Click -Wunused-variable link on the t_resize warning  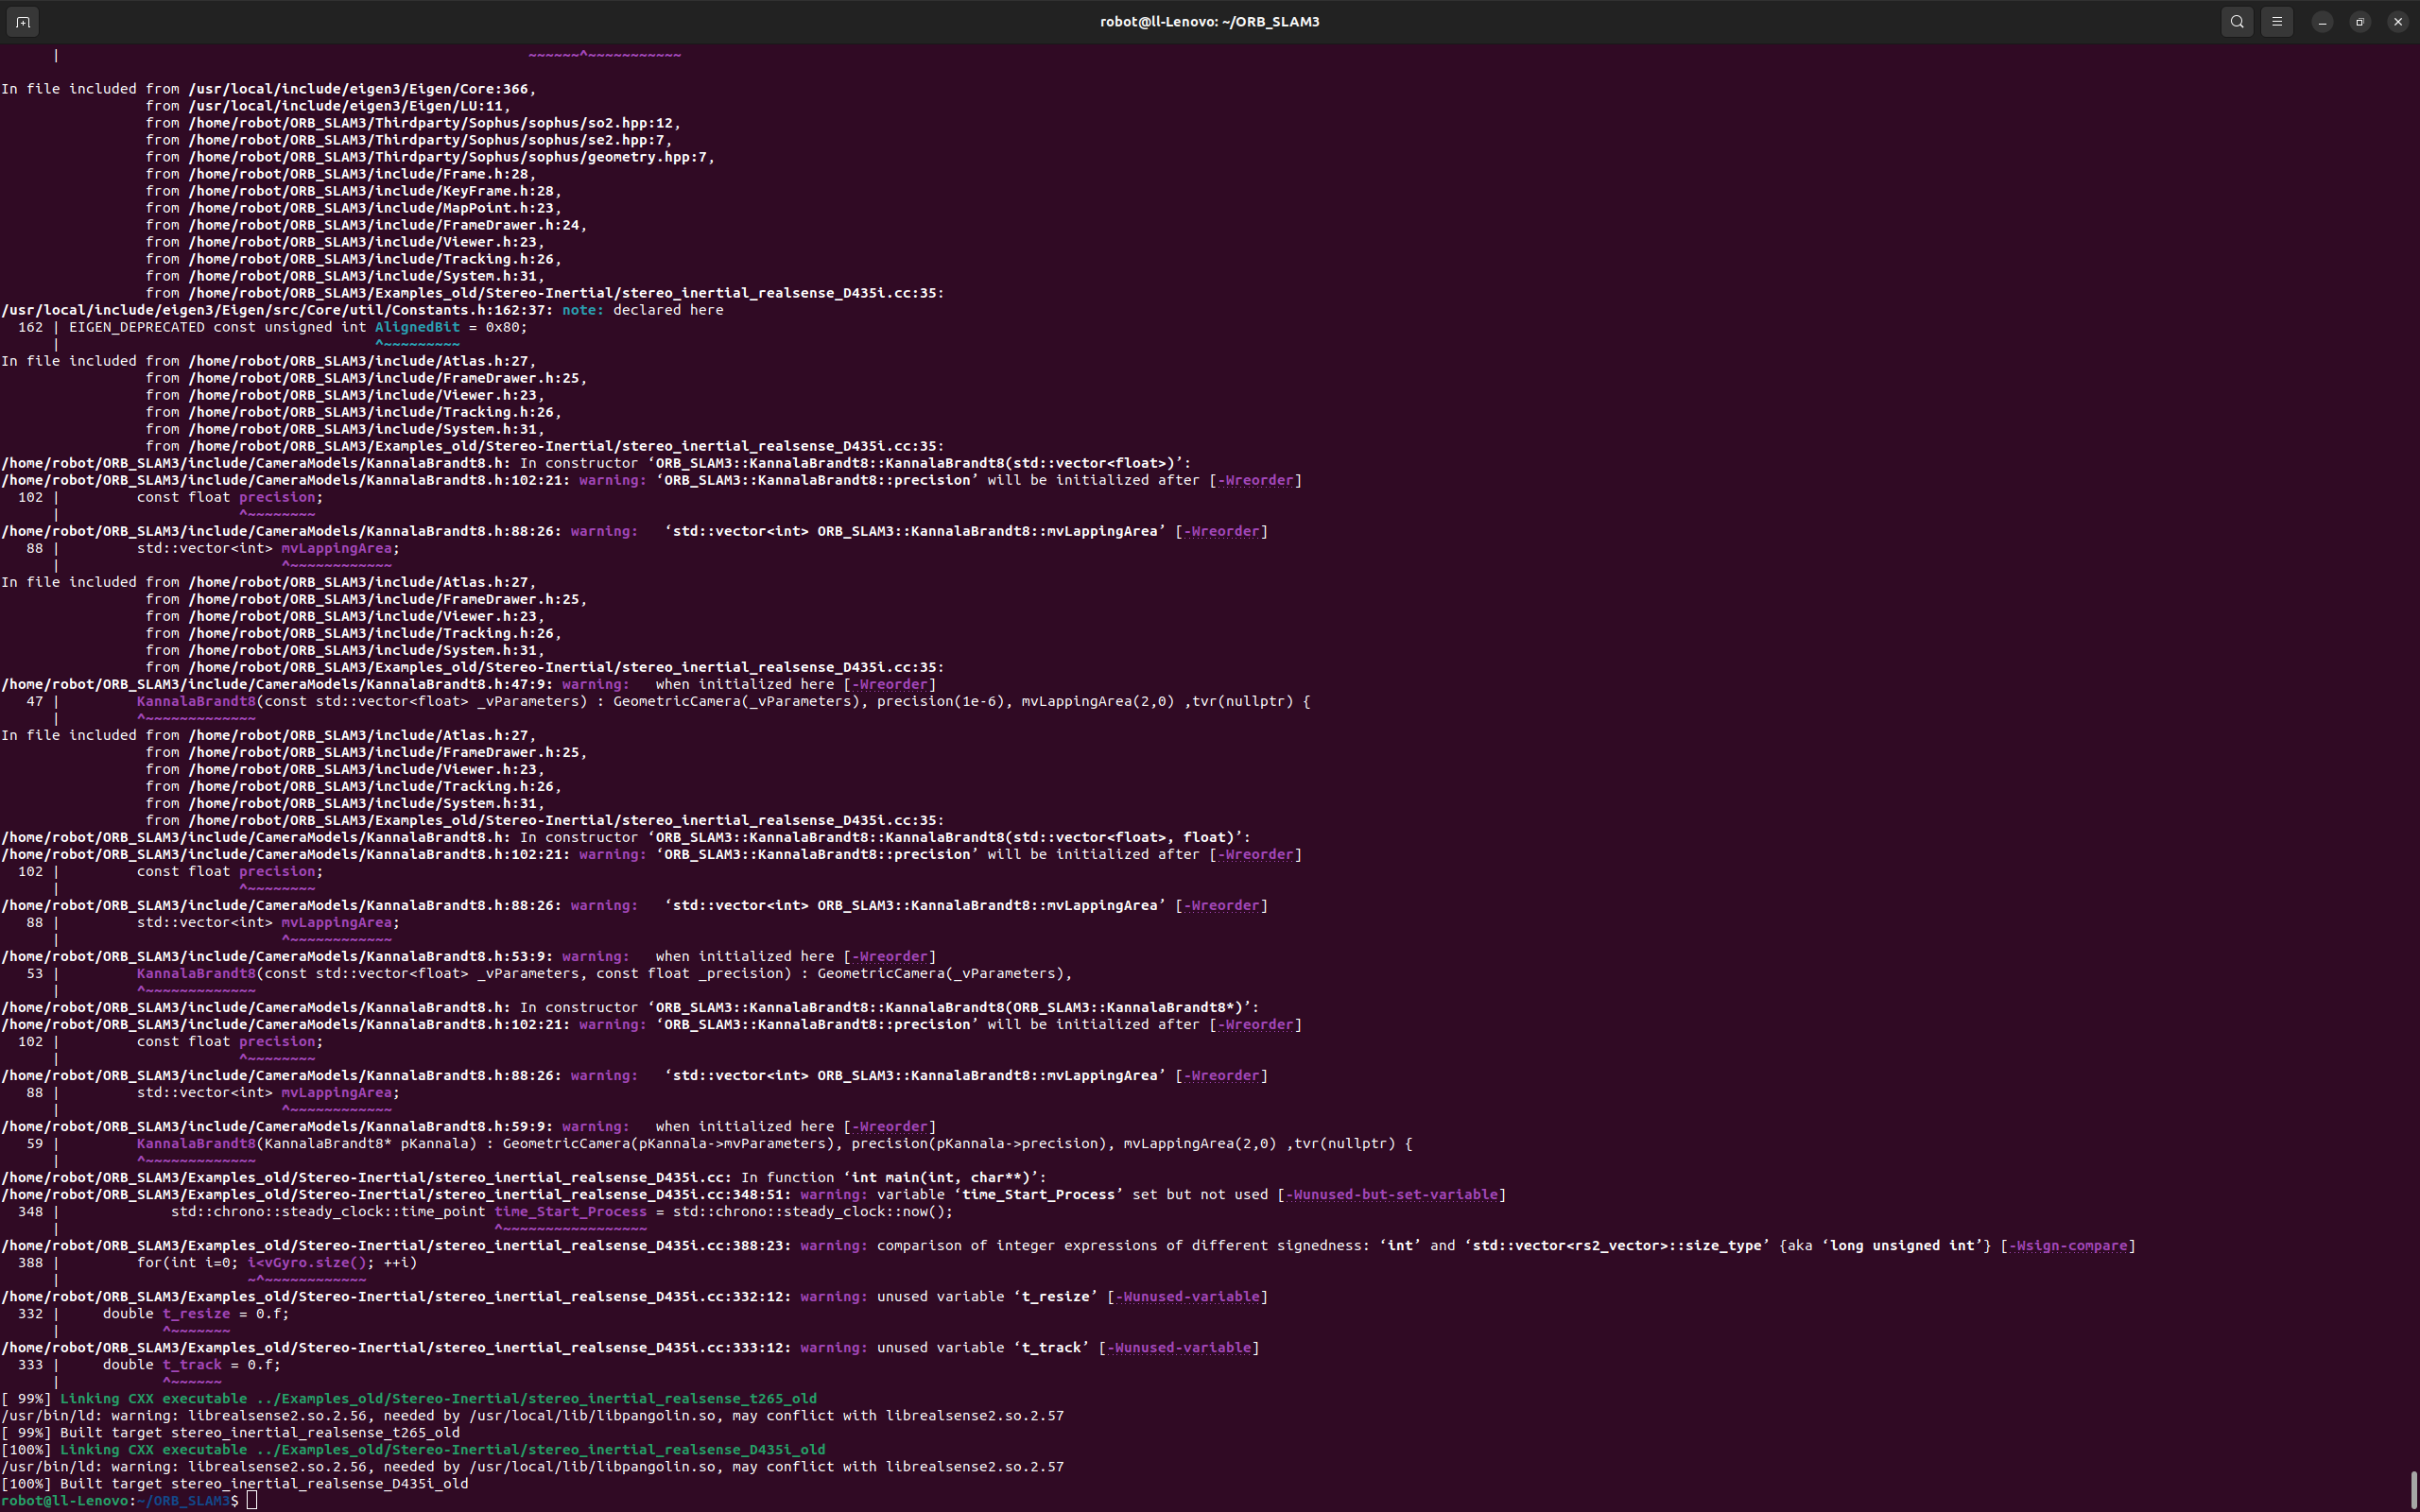click(x=1187, y=1296)
